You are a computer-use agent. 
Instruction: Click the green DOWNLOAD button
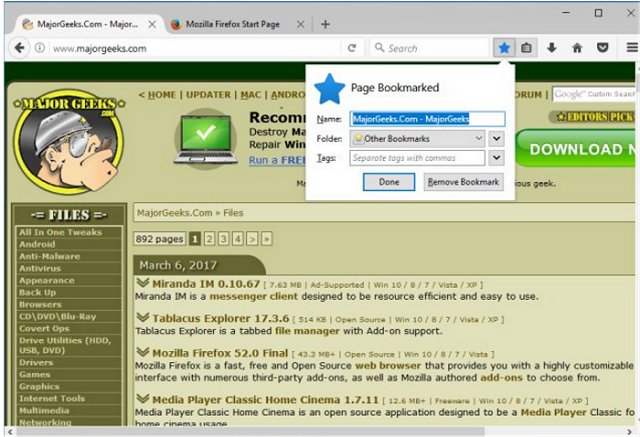click(x=576, y=149)
